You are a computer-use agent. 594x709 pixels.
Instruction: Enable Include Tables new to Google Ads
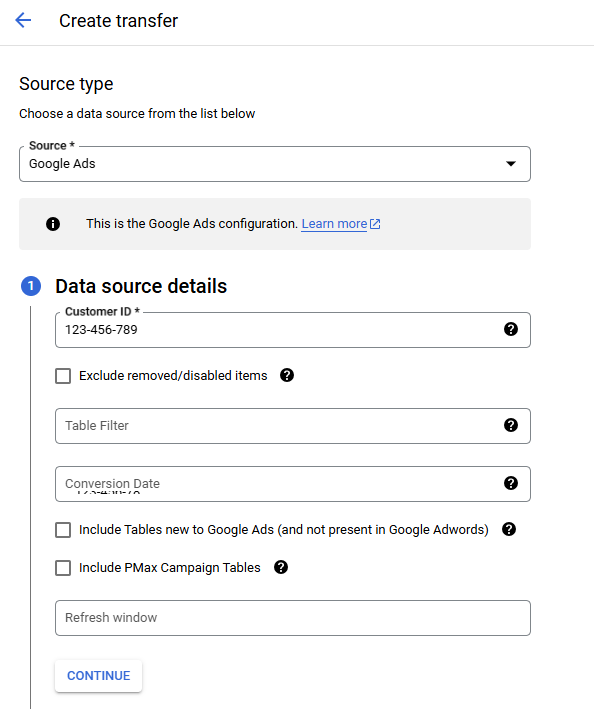pos(63,530)
